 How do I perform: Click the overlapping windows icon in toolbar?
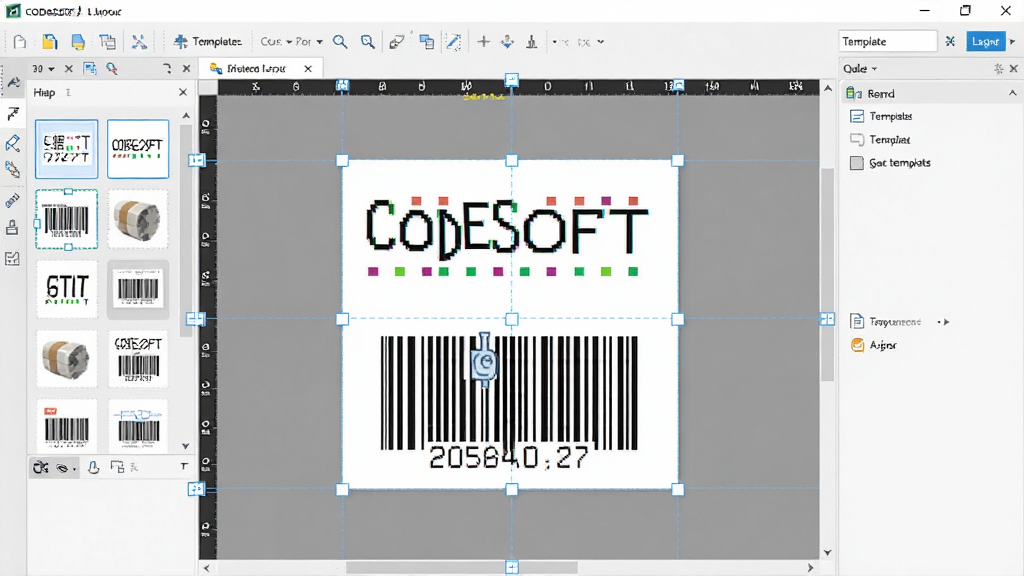pos(426,42)
